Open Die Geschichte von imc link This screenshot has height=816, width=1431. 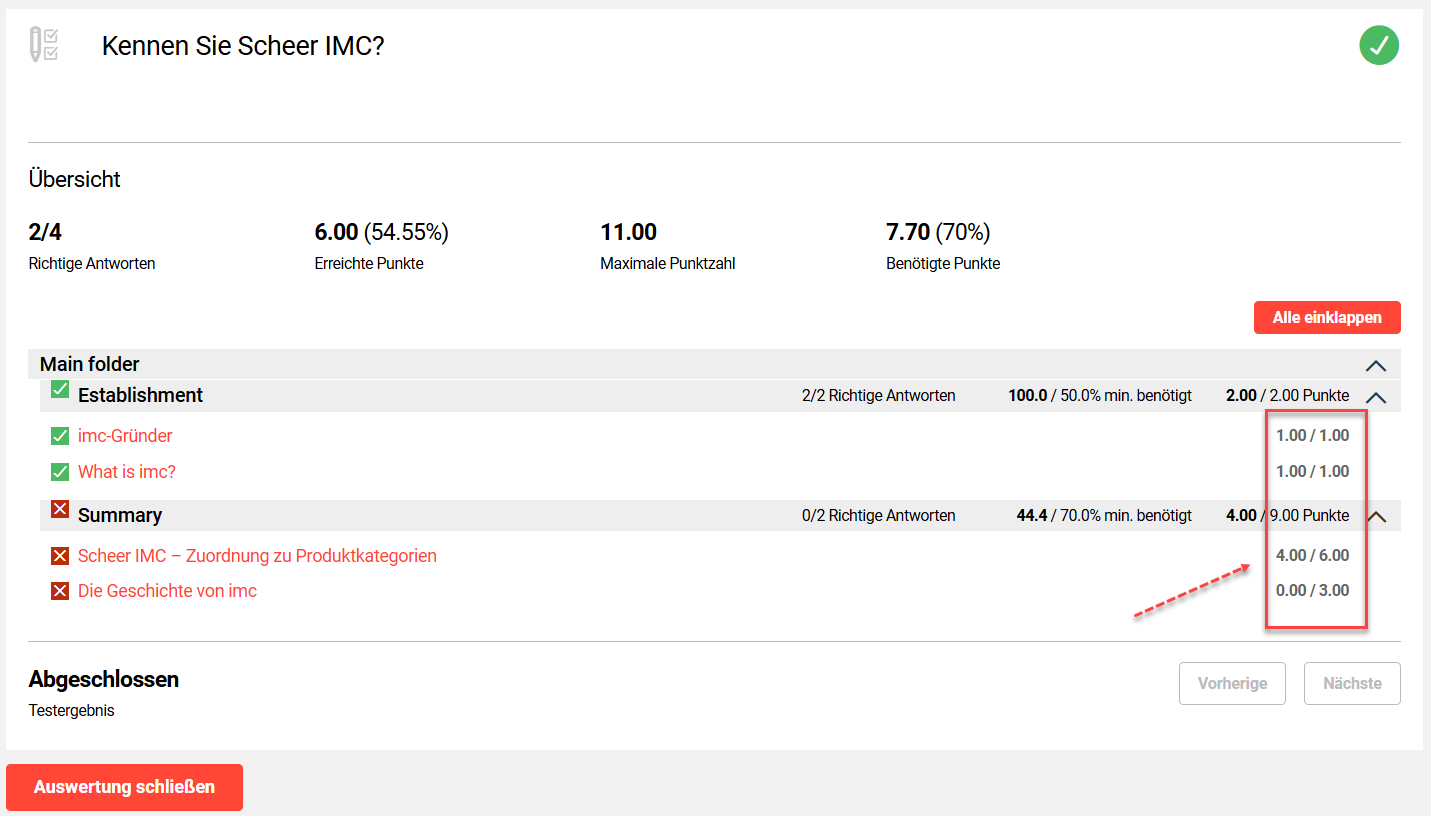click(x=167, y=591)
